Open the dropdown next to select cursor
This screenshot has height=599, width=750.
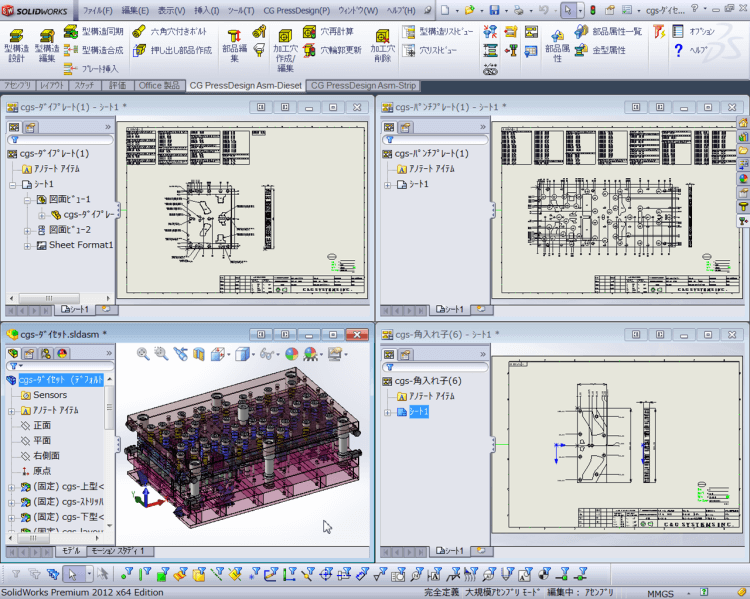click(580, 10)
